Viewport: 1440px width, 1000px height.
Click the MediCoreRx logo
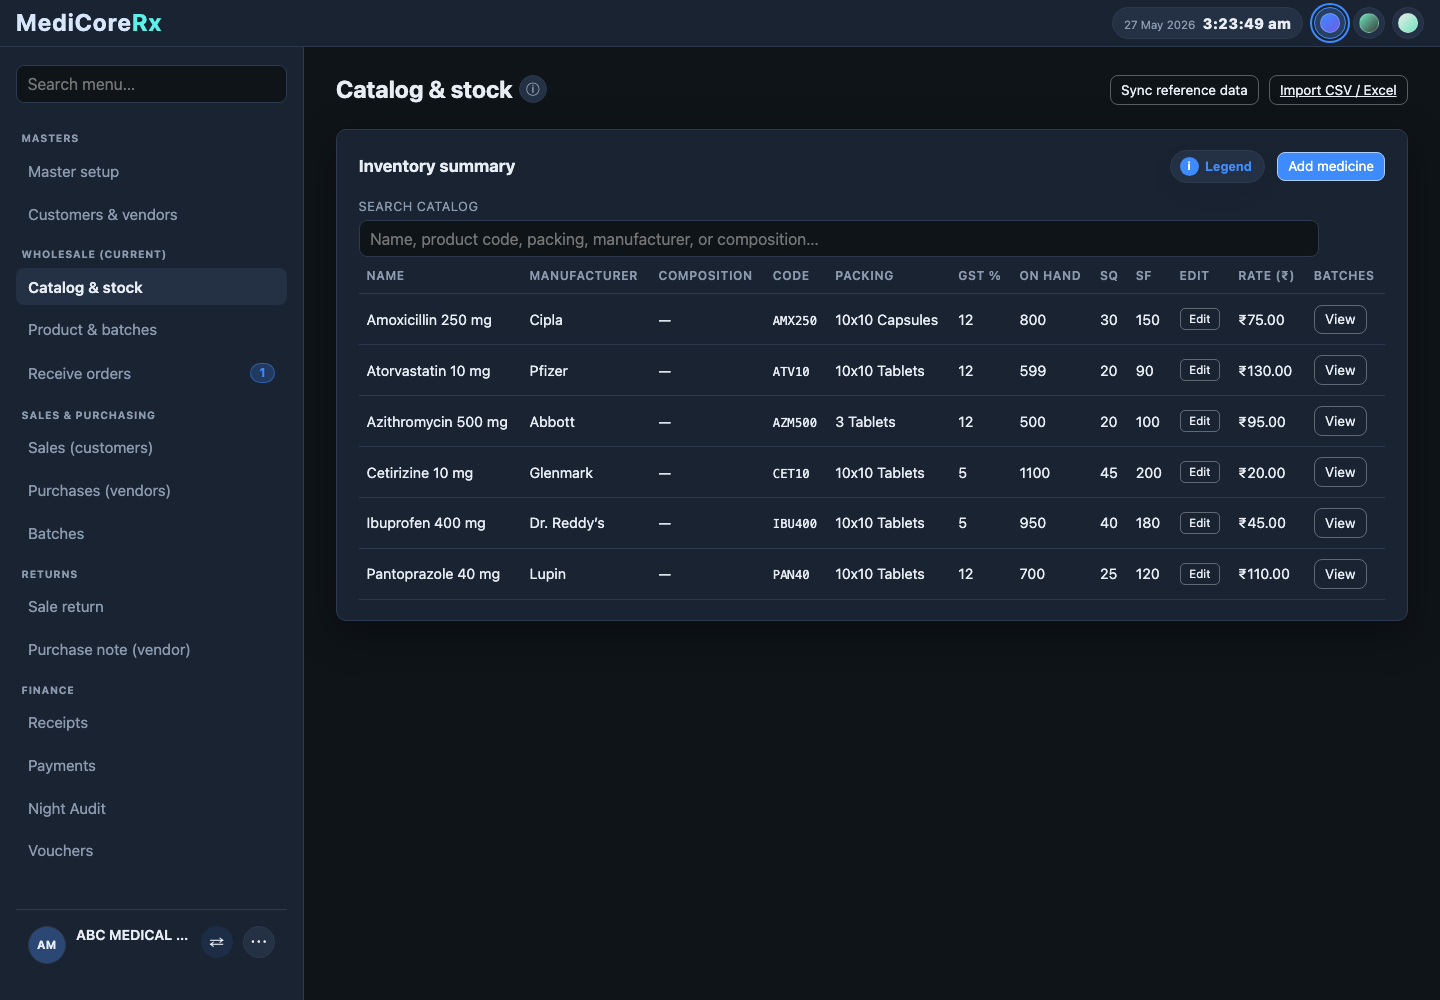(x=89, y=23)
